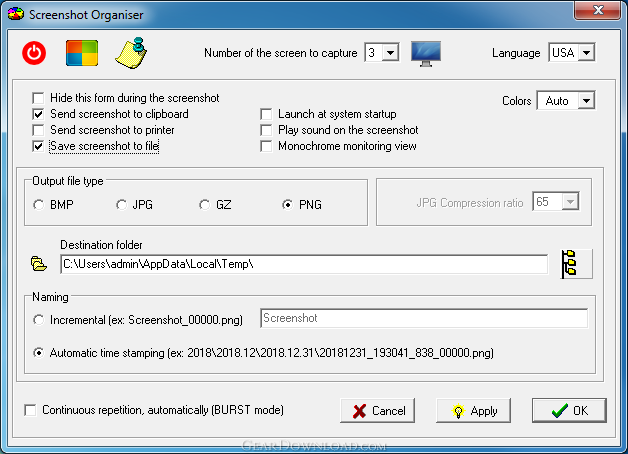Click the yellow pinned note icon
628x454 pixels.
coord(130,52)
